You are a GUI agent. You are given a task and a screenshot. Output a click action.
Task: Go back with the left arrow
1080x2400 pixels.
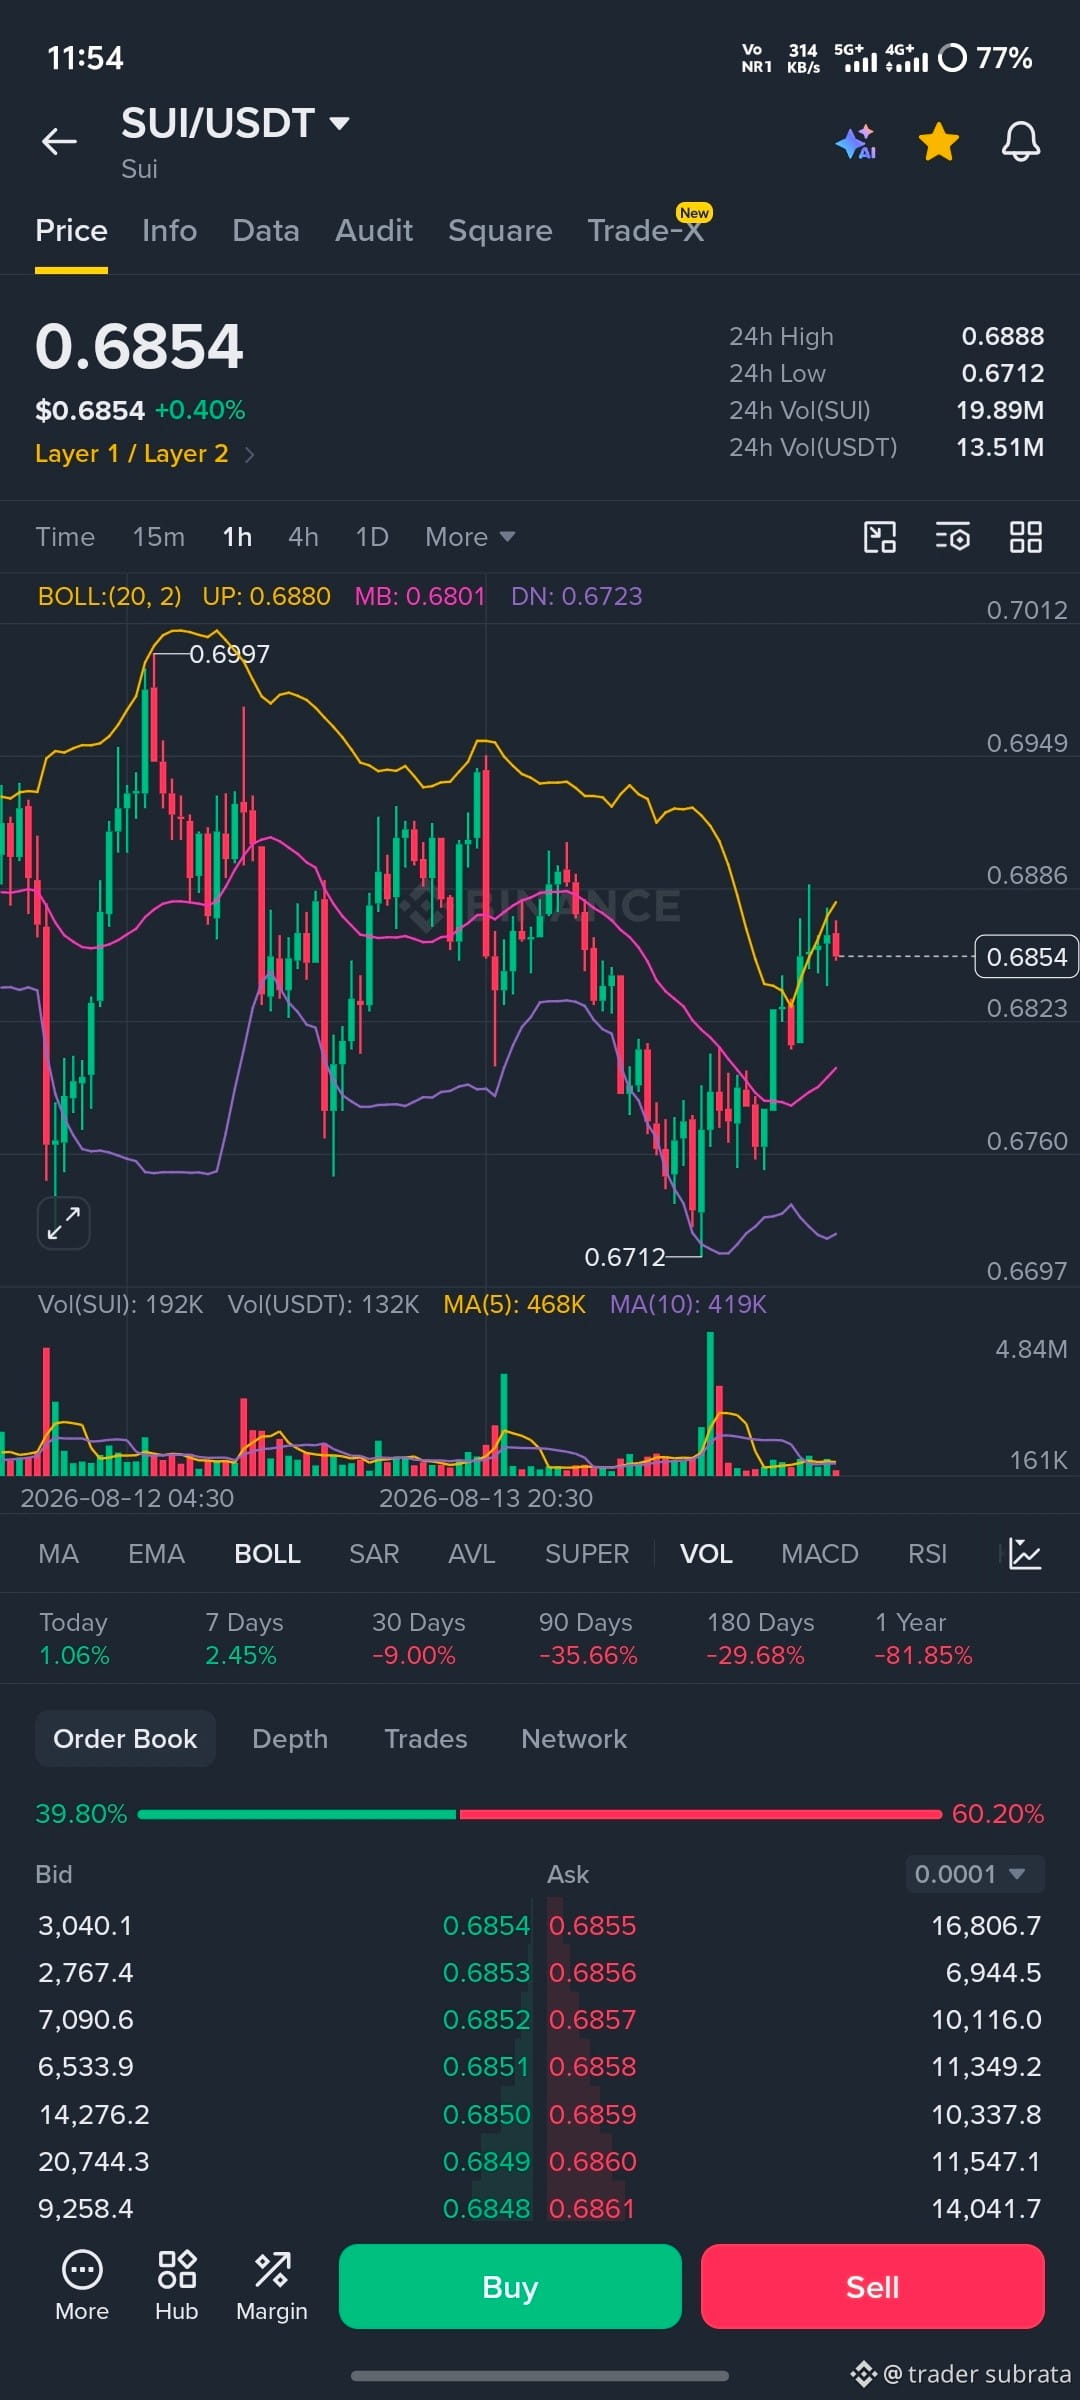point(59,141)
